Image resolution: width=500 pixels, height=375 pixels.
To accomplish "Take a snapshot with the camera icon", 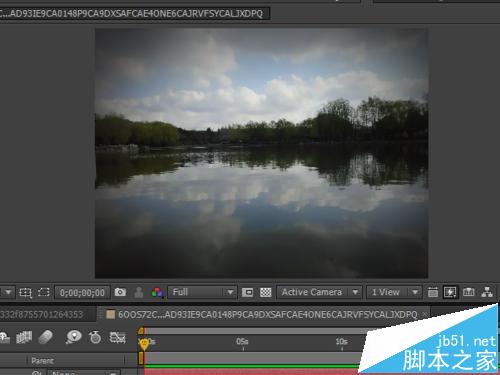I will [120, 292].
